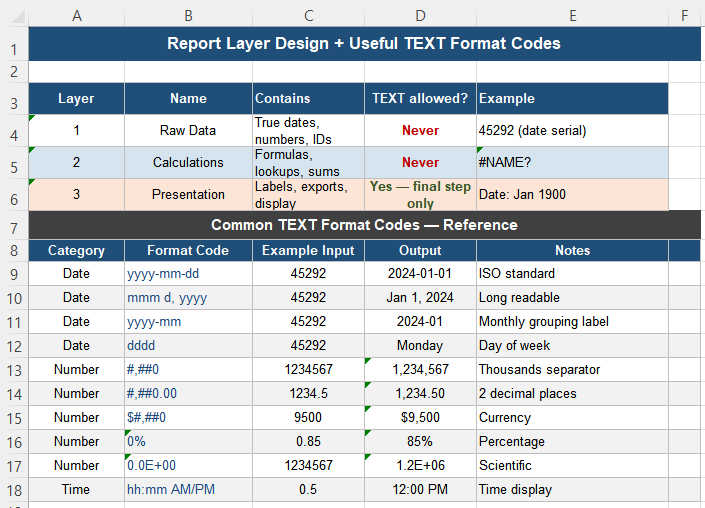Screen dimensions: 705x508
Task: Click the '1,234.50' output cell
Action: tap(420, 393)
